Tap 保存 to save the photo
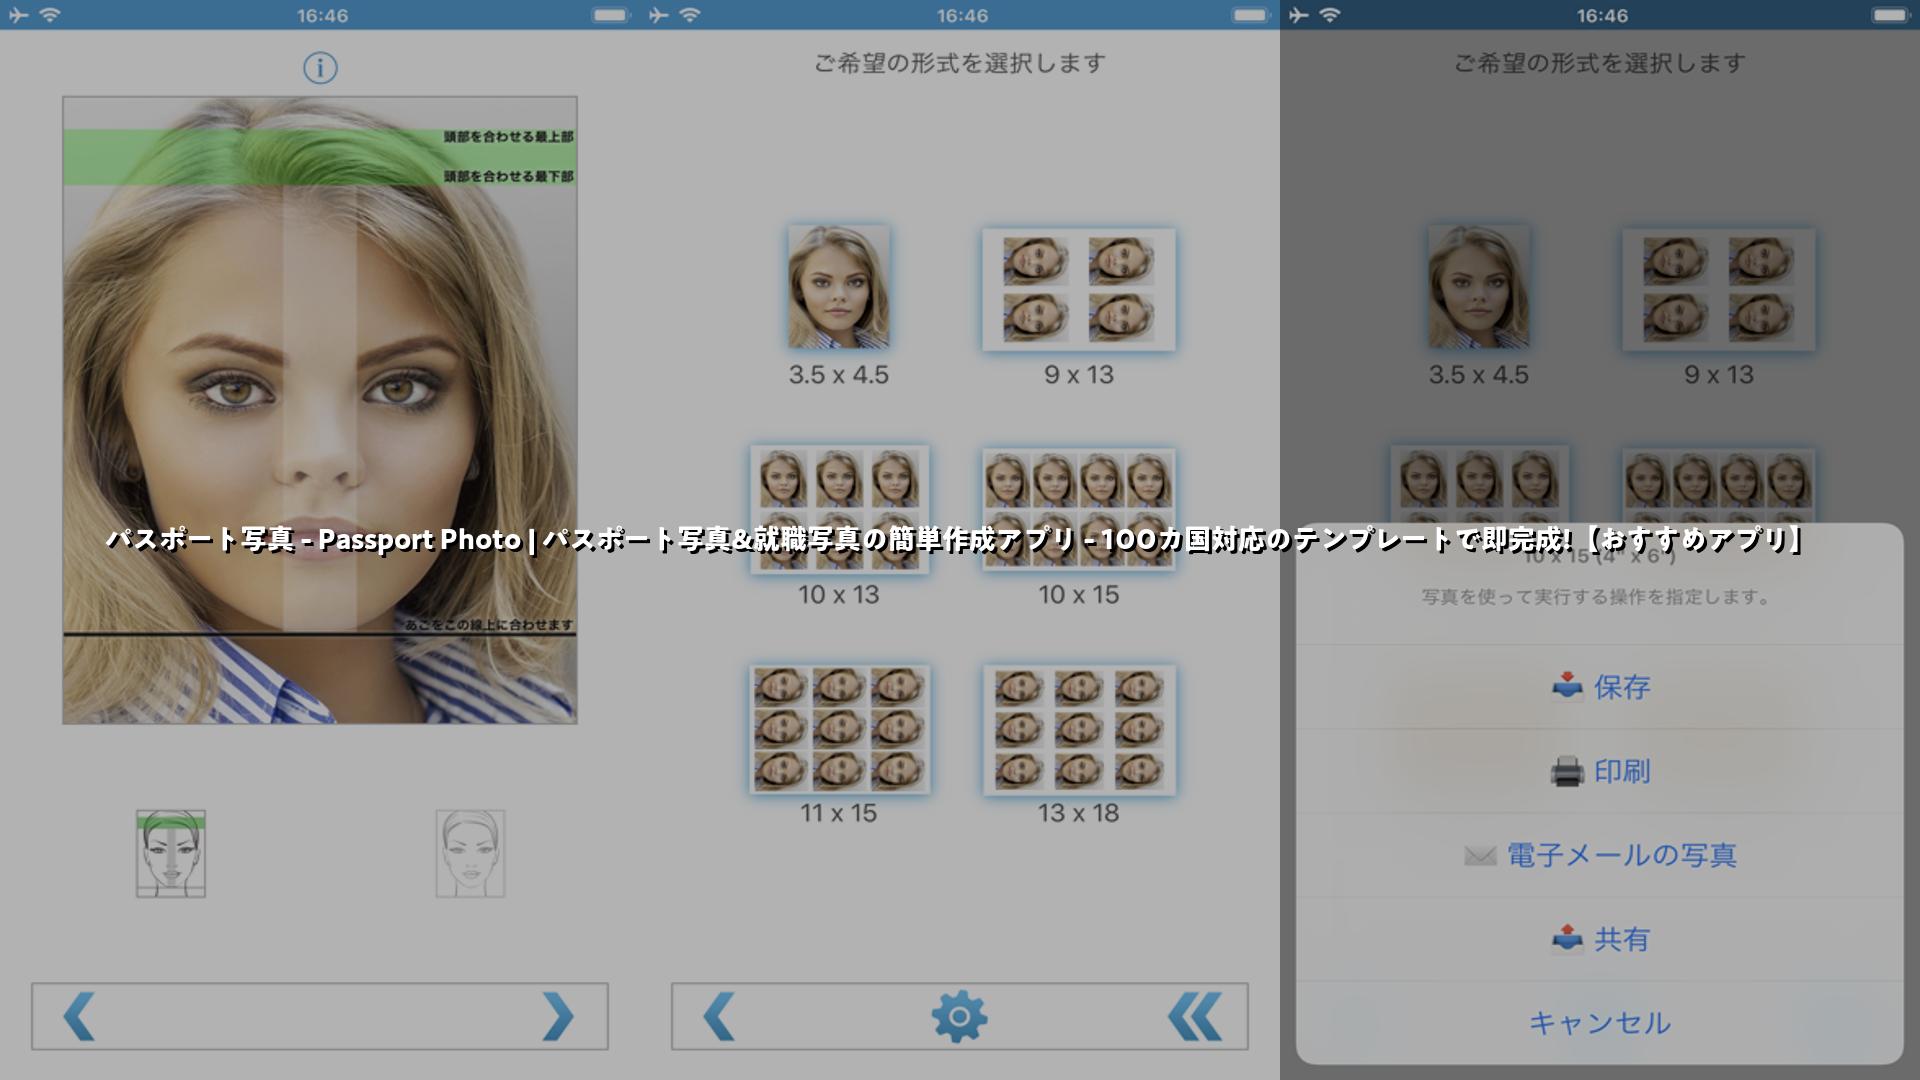The image size is (1920, 1080). pyautogui.click(x=1599, y=687)
